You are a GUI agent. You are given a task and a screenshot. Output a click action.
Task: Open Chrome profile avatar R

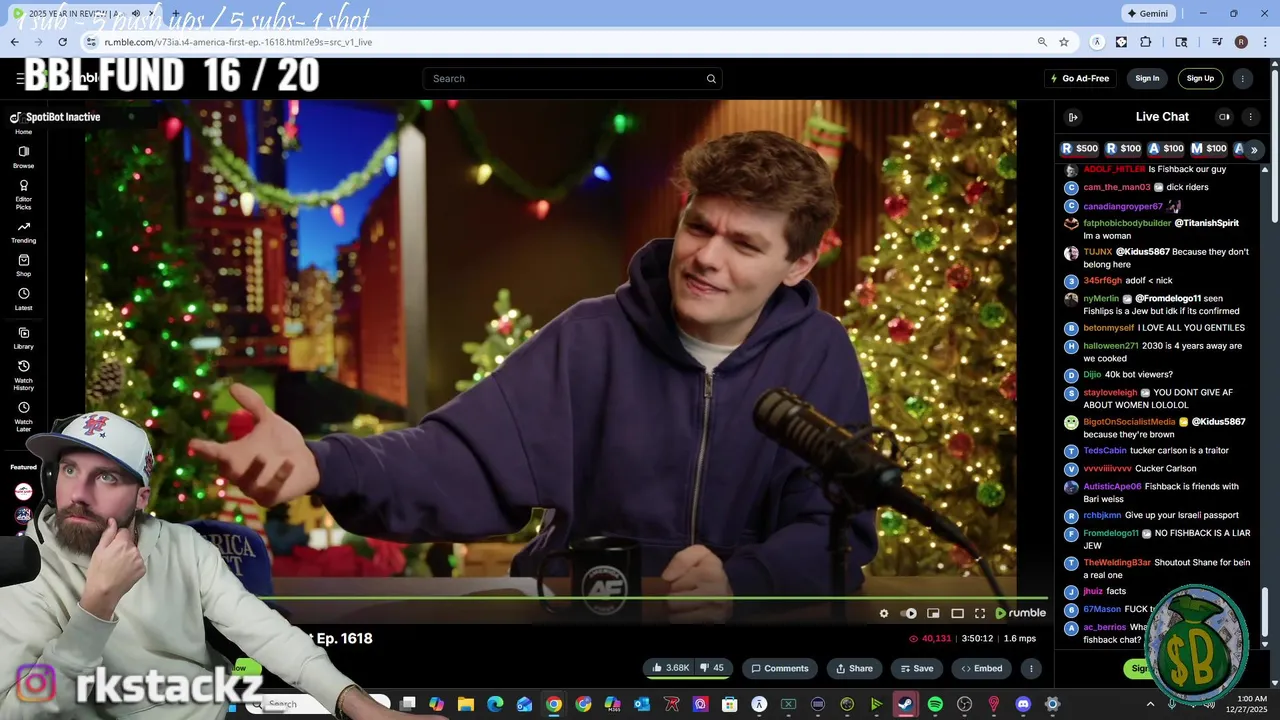(1241, 42)
